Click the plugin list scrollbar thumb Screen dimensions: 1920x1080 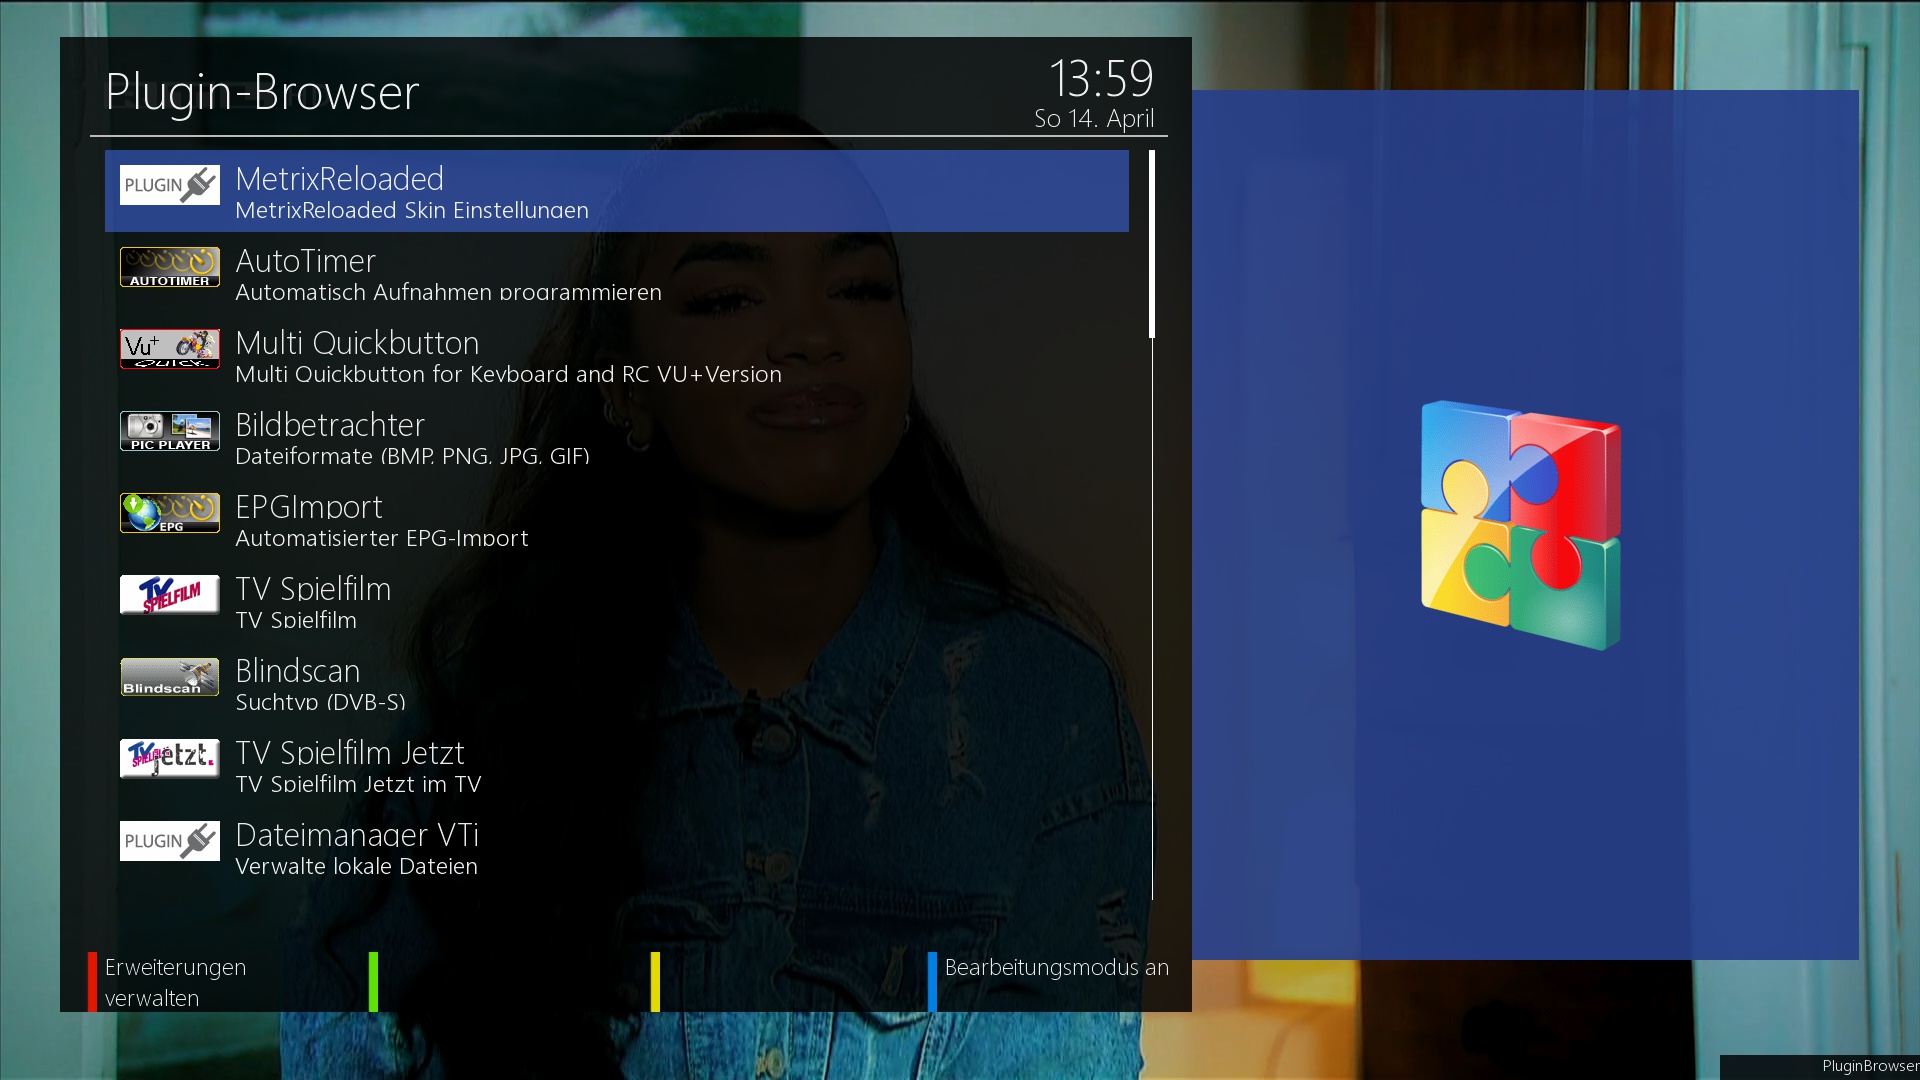(1152, 244)
